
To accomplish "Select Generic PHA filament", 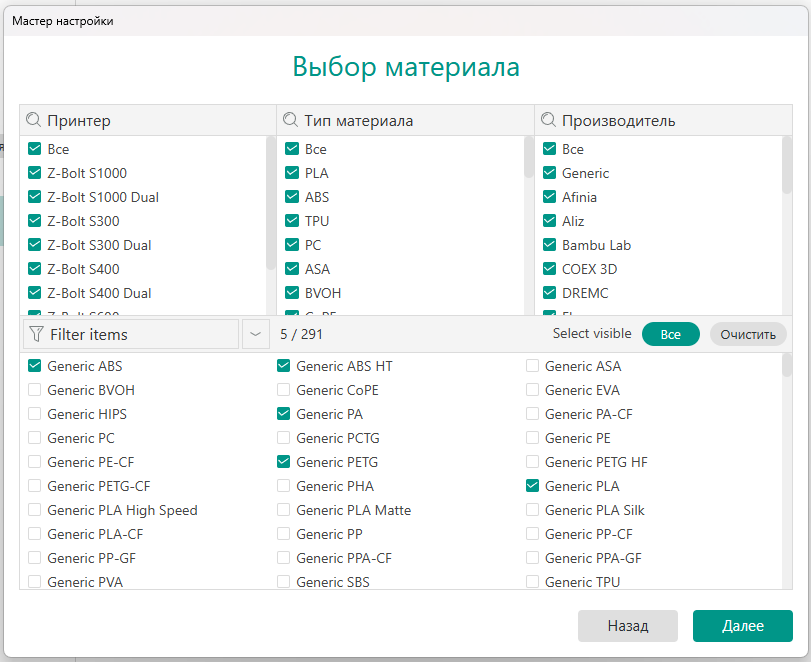I will click(x=283, y=486).
